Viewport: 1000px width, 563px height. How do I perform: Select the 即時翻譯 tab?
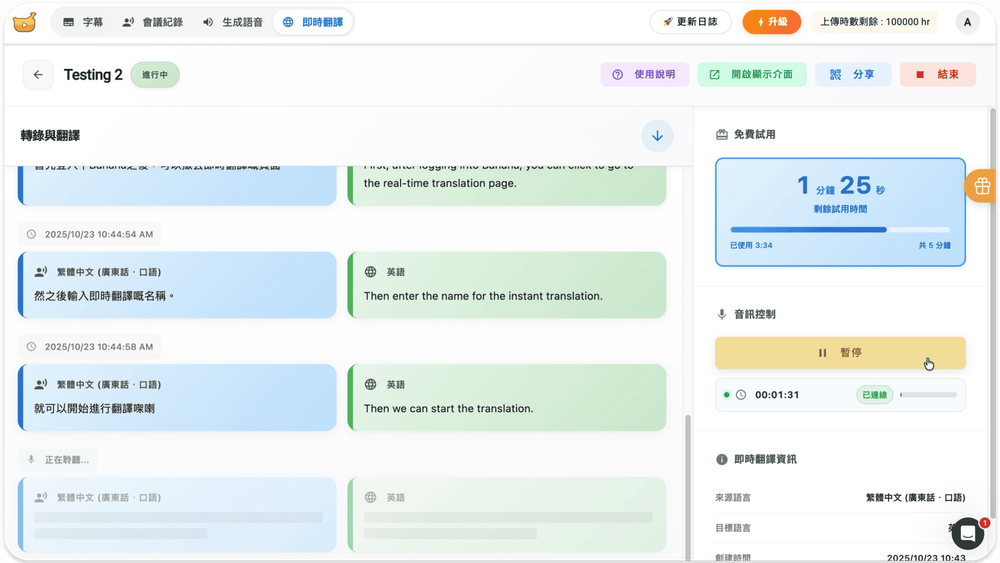[312, 22]
